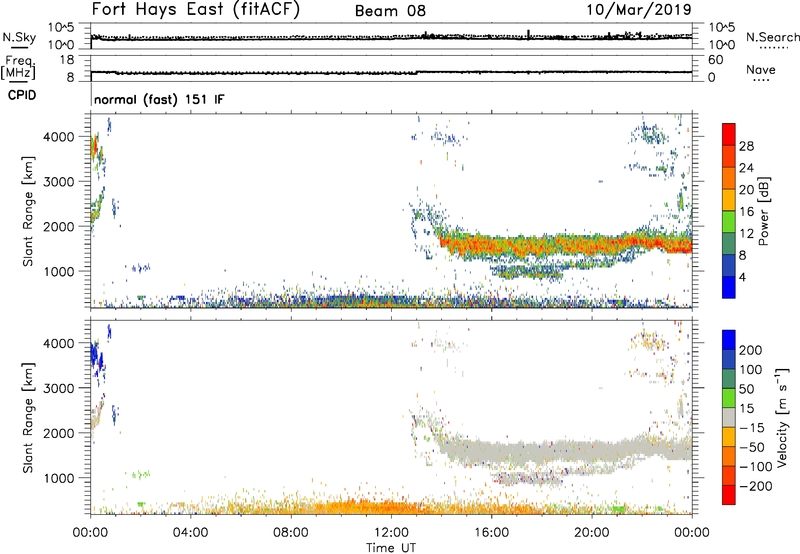Screen dimensions: 800x554
Task: Click the '10^5' label beside N.Search
Action: pyautogui.click(x=722, y=27)
